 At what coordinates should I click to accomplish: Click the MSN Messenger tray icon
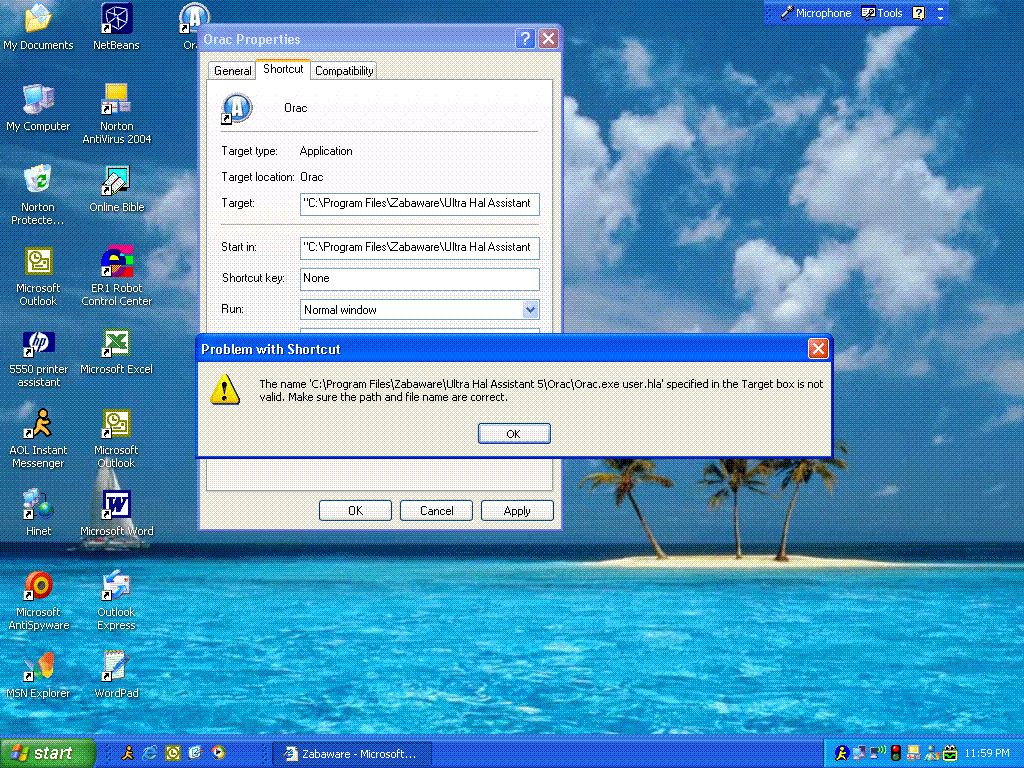[933, 753]
